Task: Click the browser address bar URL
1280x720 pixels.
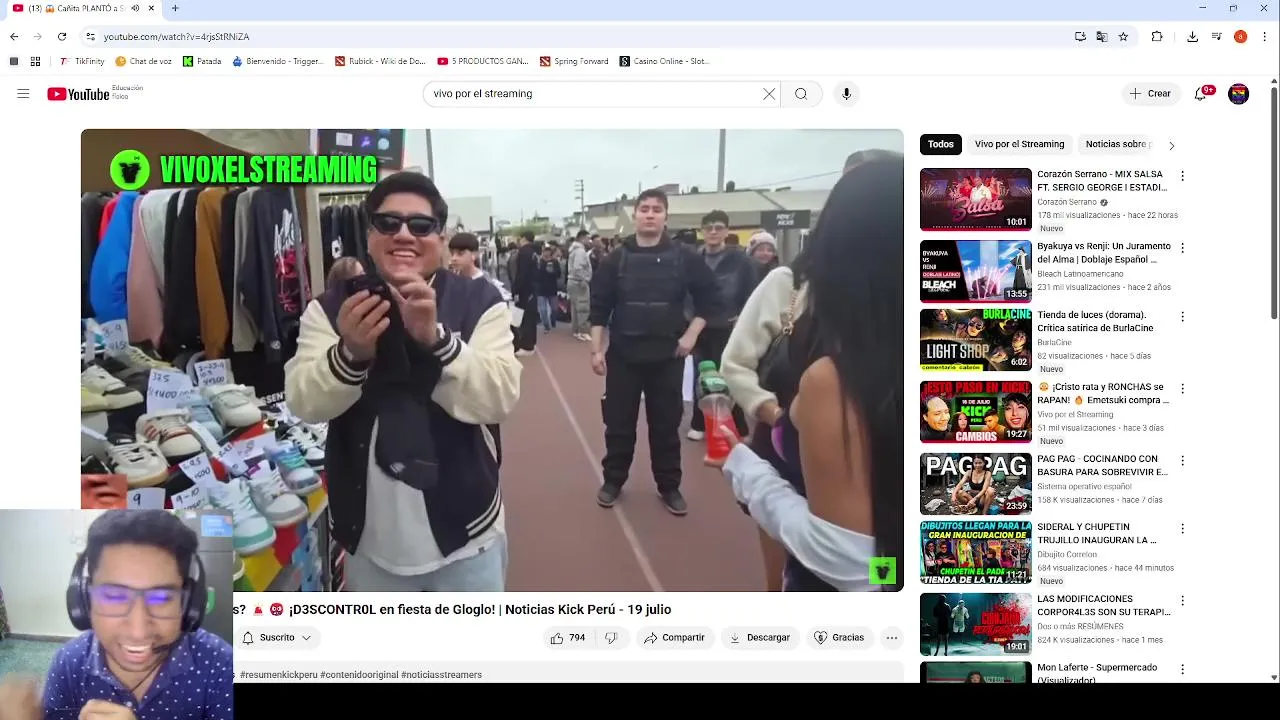Action: pyautogui.click(x=177, y=37)
